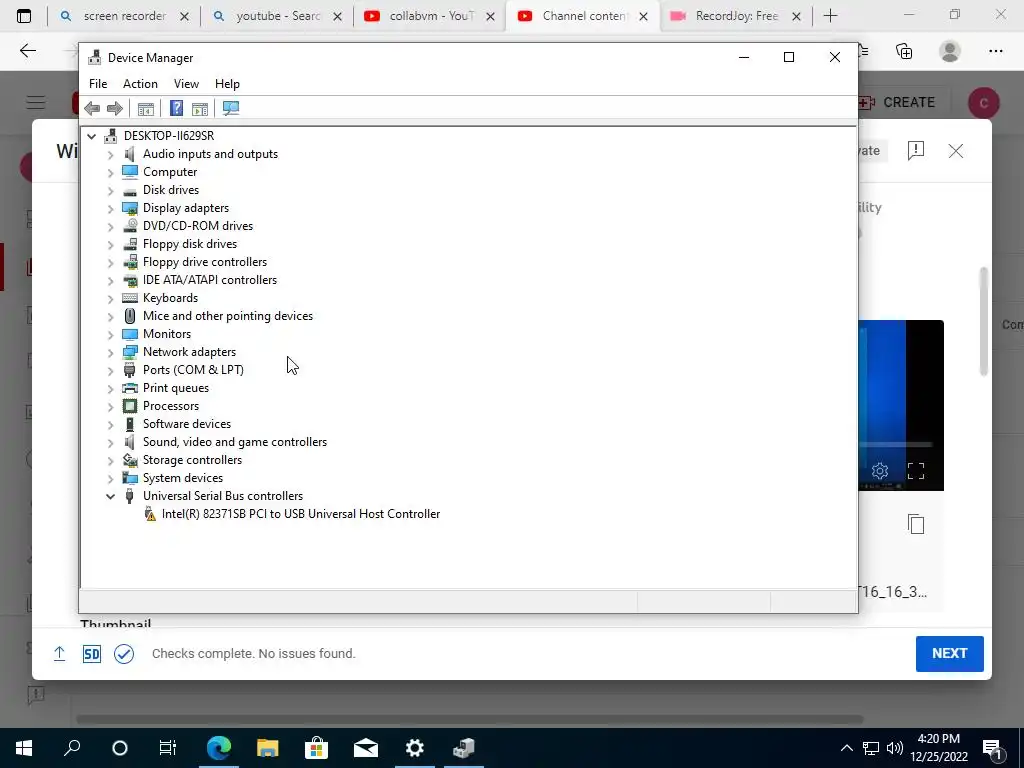Open the Action menu in Device Manager
1024x768 pixels.
[140, 84]
